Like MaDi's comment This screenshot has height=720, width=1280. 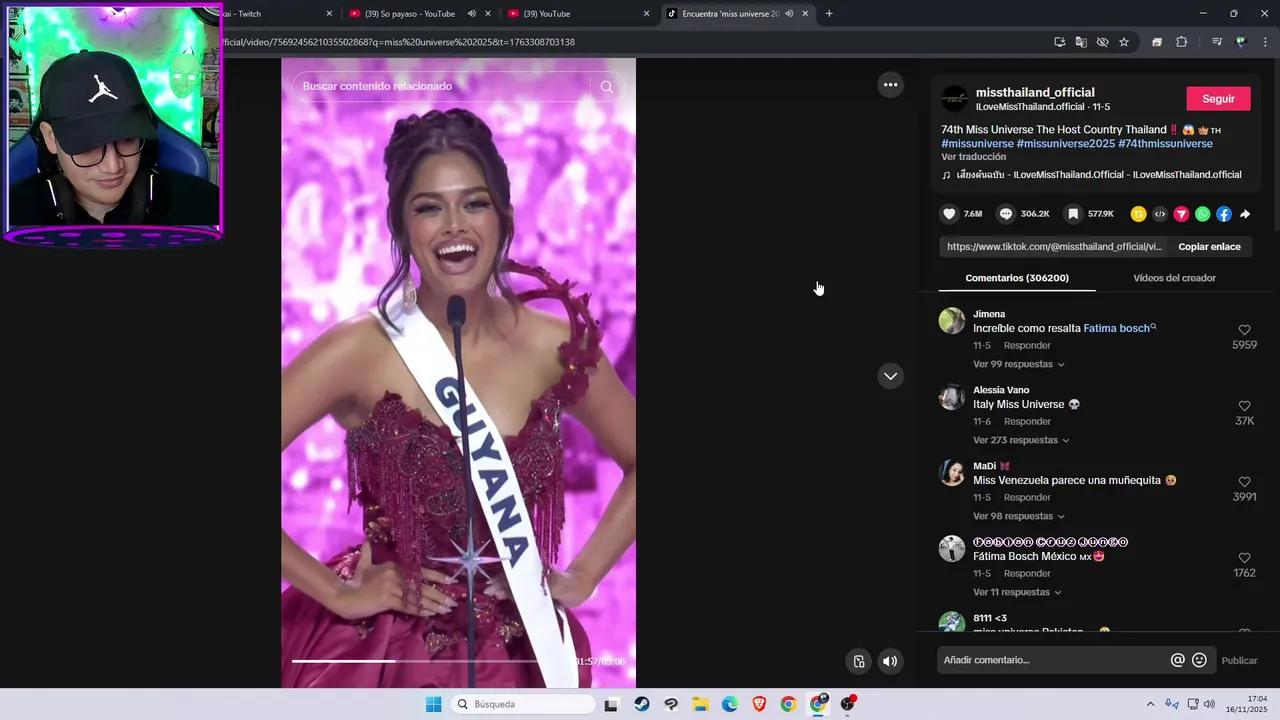coord(1244,482)
